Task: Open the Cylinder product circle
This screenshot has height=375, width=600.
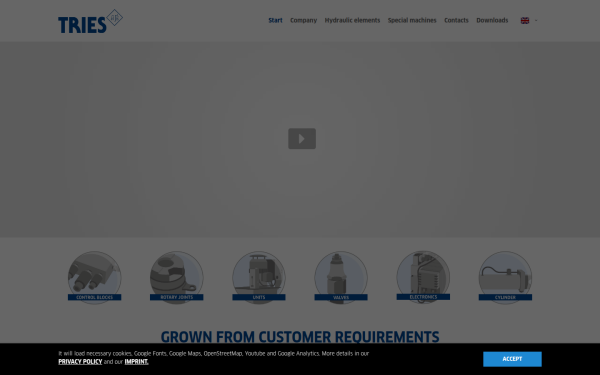Action: [505, 278]
